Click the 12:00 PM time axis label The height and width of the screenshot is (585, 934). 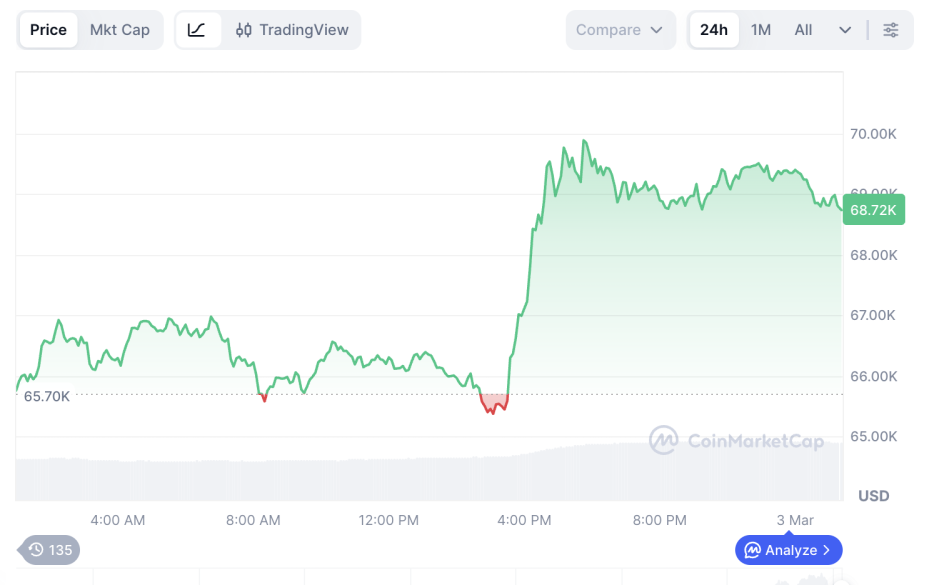pyautogui.click(x=388, y=520)
